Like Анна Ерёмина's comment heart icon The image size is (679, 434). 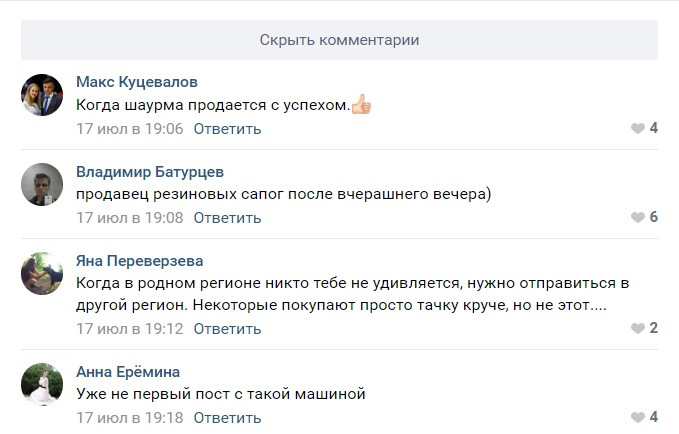pyautogui.click(x=637, y=417)
